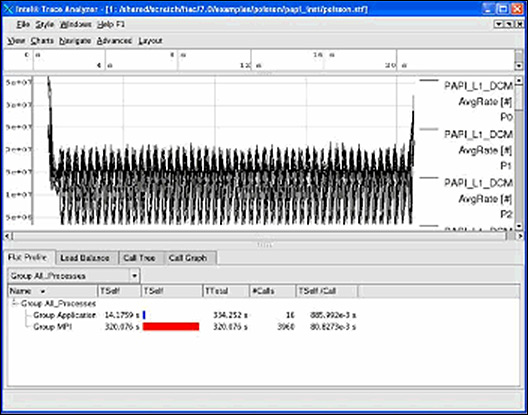
Task: Sort by the #Calls column header
Action: (272, 291)
